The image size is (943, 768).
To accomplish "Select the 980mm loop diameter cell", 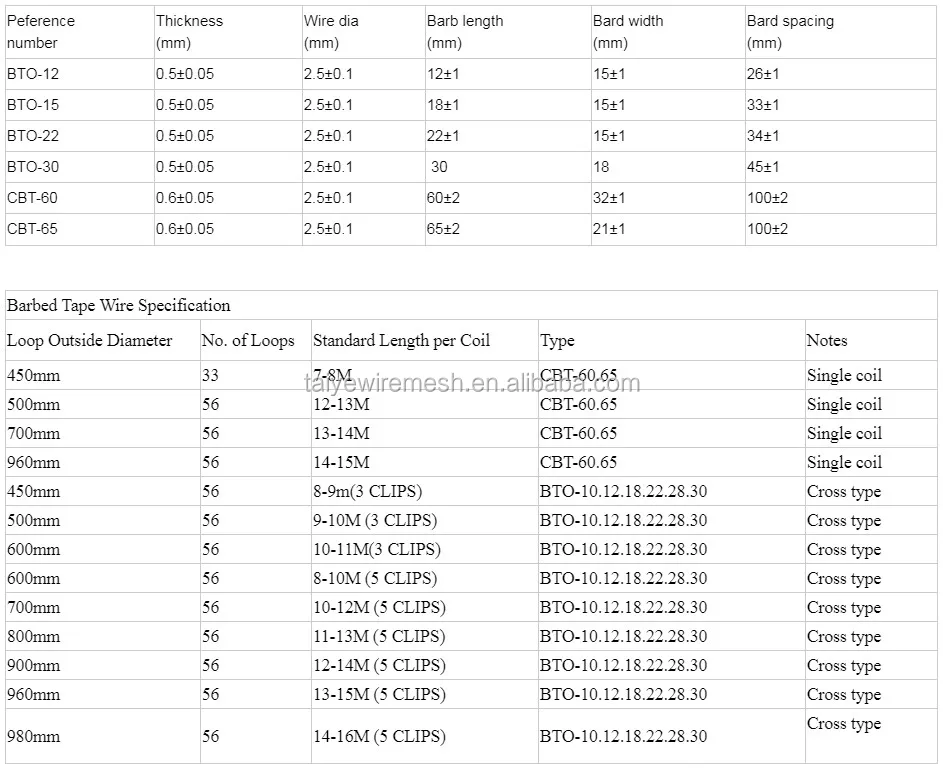I will click(x=33, y=736).
